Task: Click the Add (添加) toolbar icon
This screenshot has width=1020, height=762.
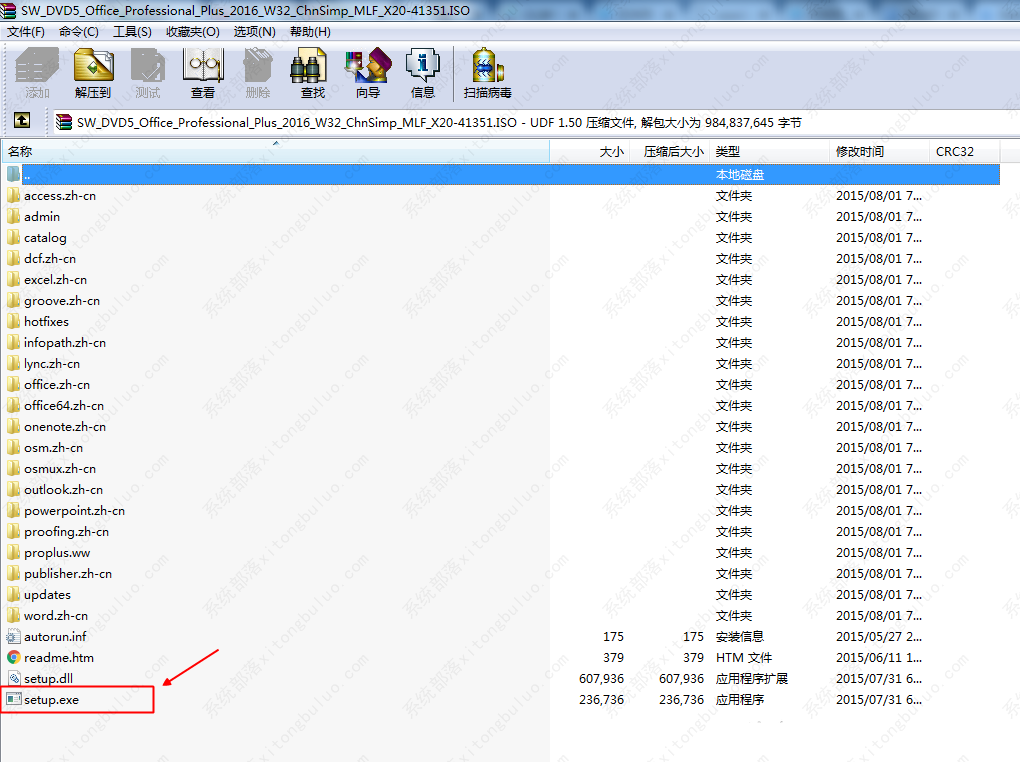Action: point(37,66)
